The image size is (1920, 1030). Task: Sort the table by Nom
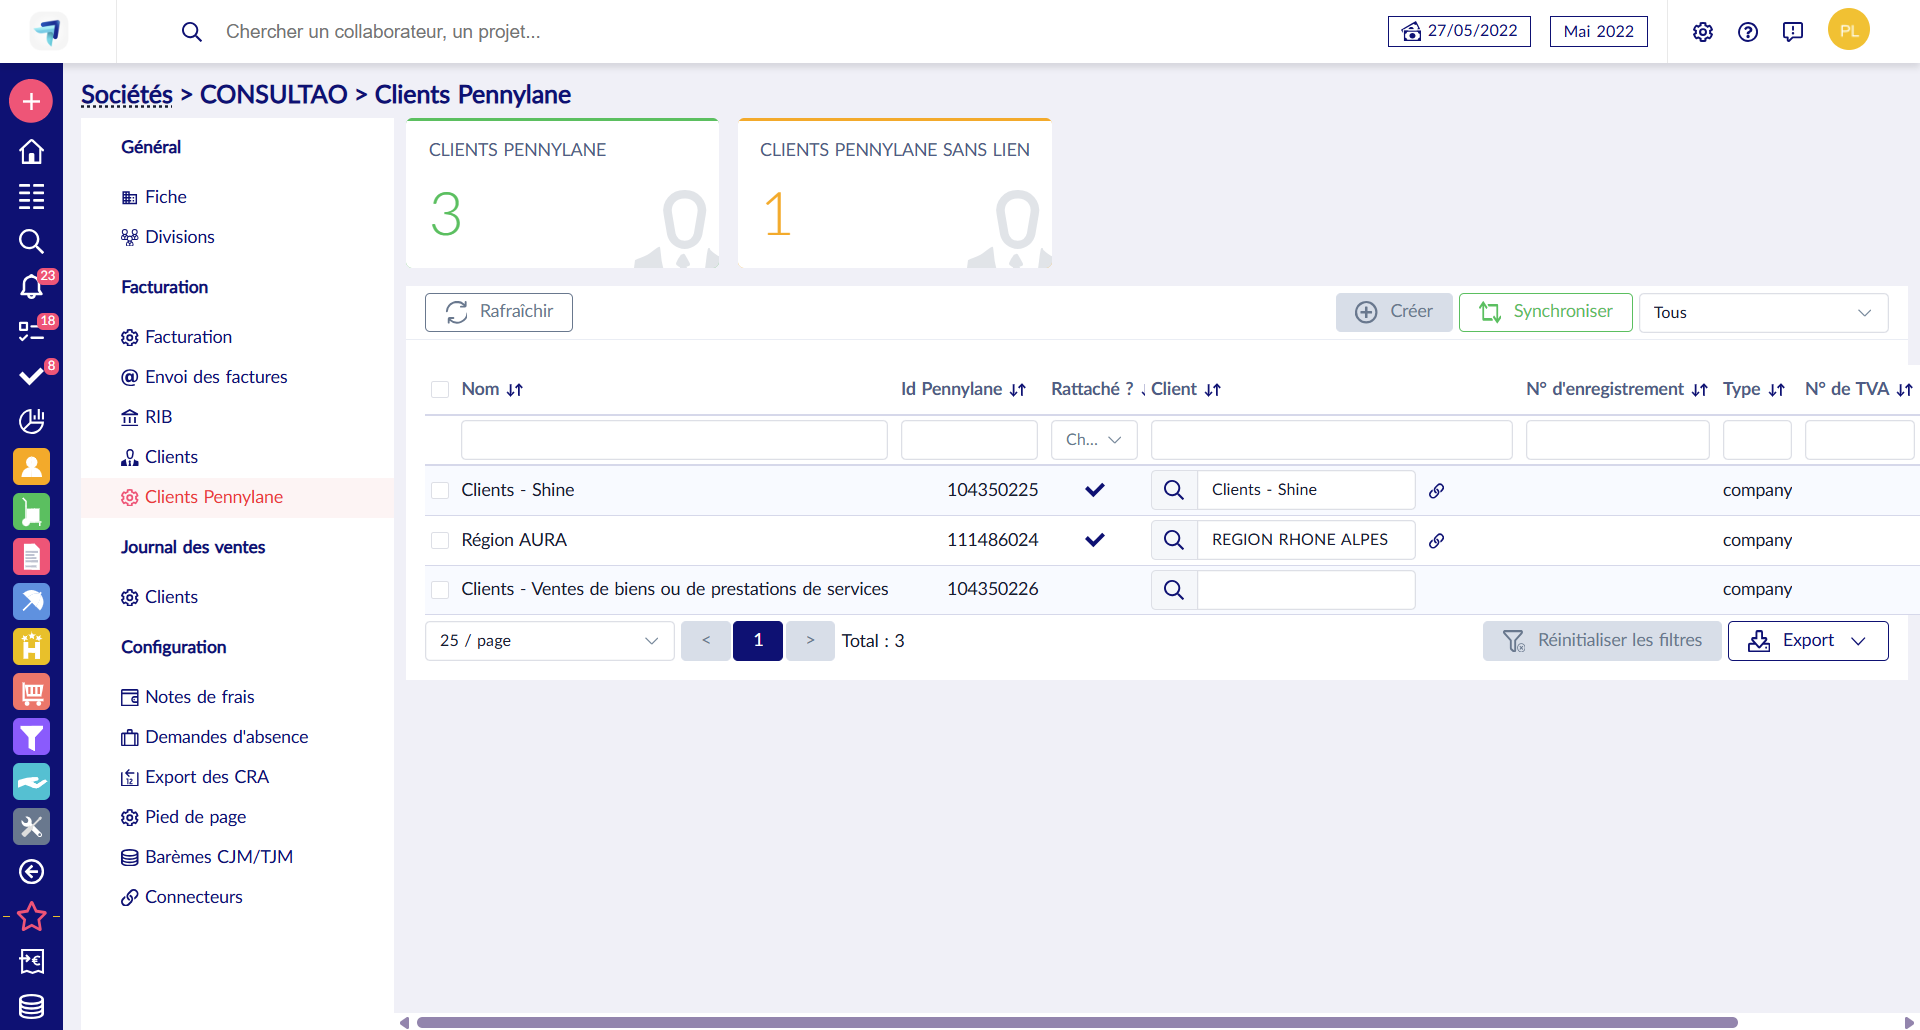pos(515,390)
